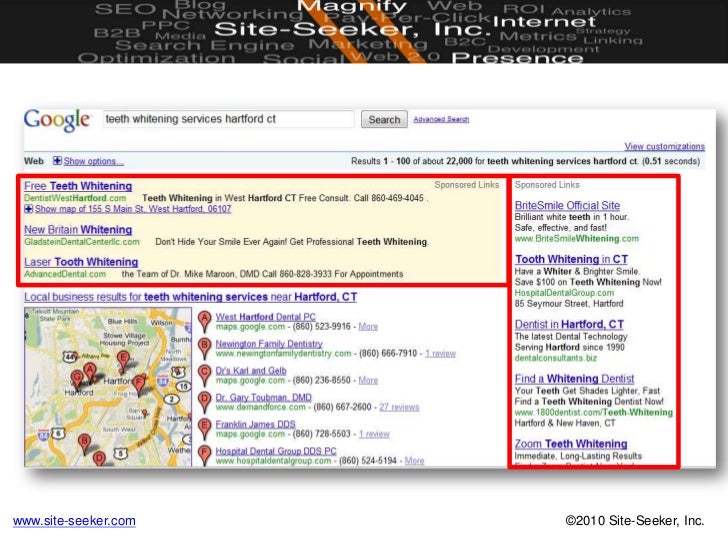Screen dimensions: 728x546
Task: Expand the Show options plus icon
Action: pos(57,161)
